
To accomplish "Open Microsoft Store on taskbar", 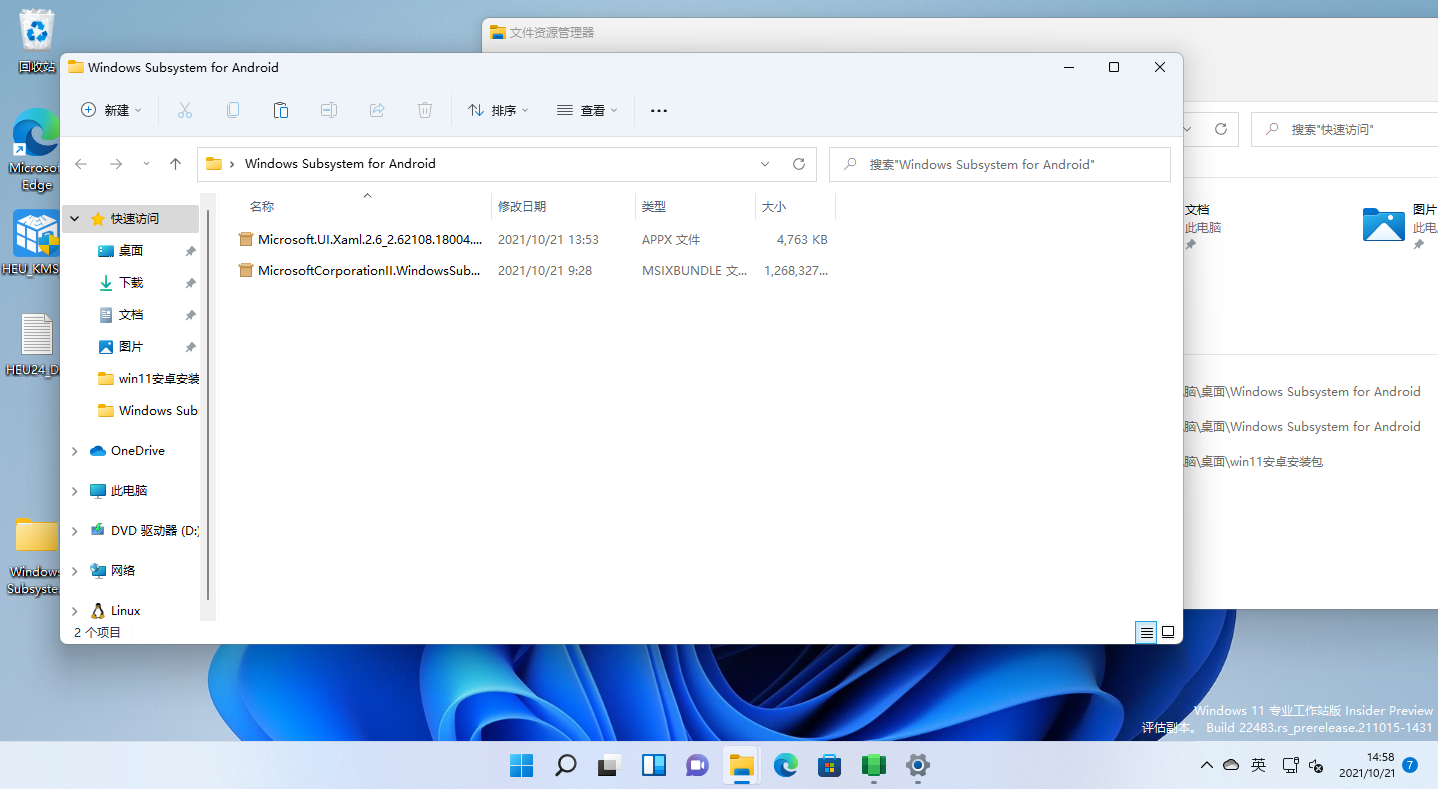I will tap(829, 766).
